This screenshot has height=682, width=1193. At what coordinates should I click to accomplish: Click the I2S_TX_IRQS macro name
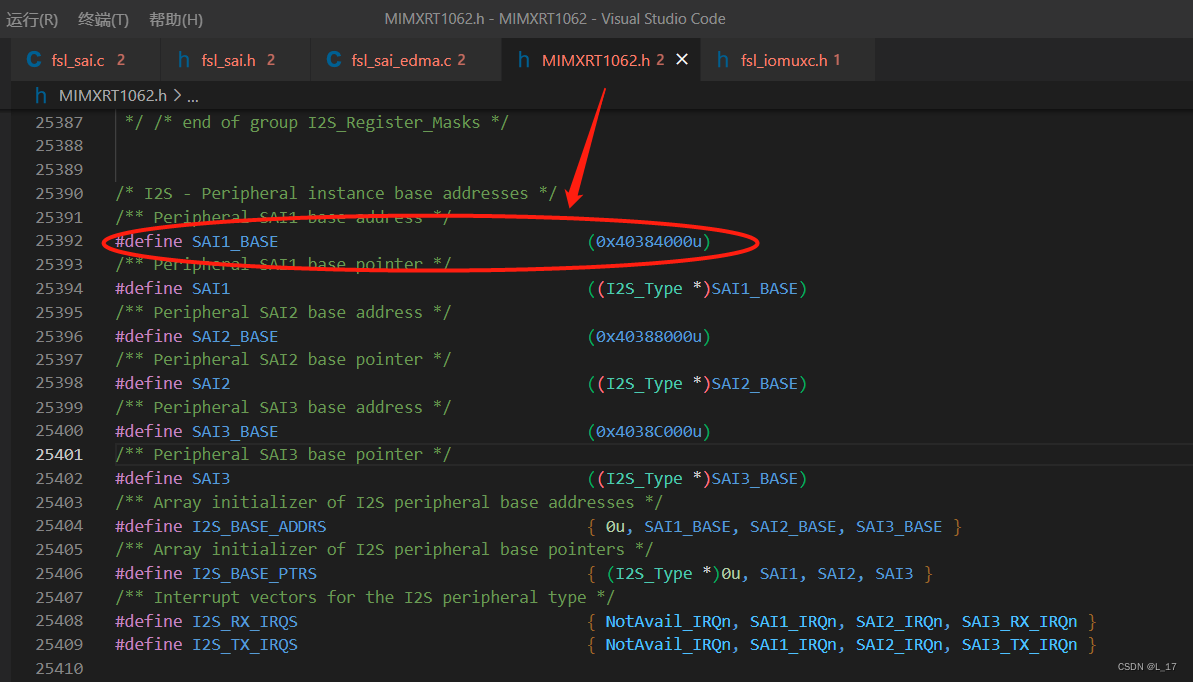(244, 645)
